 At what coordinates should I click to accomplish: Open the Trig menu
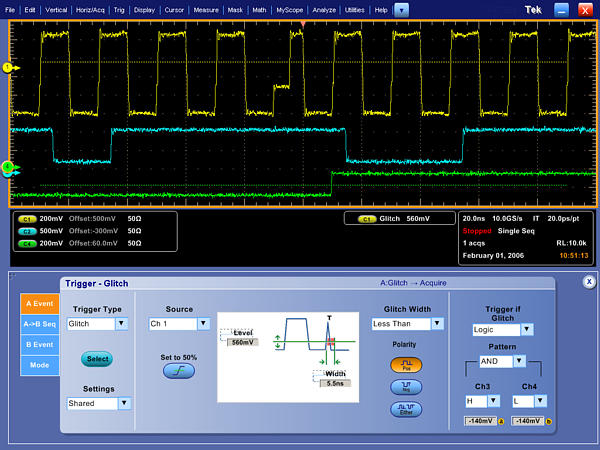(x=117, y=9)
